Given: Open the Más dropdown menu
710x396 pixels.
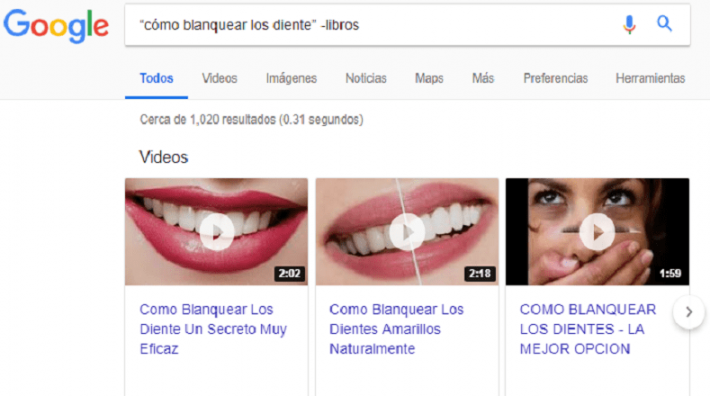Looking at the screenshot, I should click(x=483, y=78).
